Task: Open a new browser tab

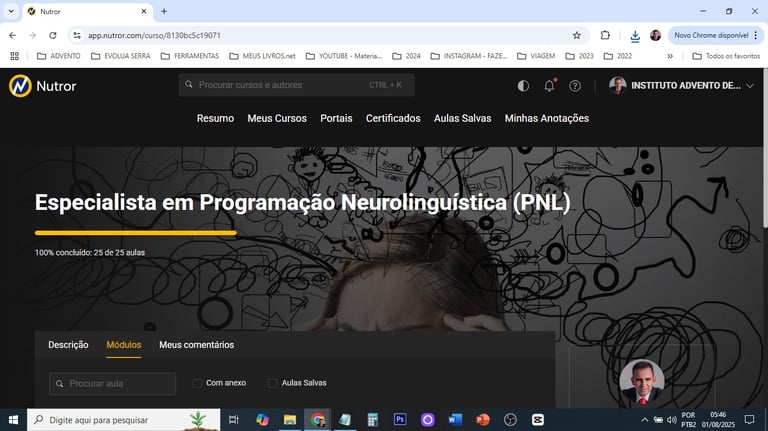Action: (164, 11)
